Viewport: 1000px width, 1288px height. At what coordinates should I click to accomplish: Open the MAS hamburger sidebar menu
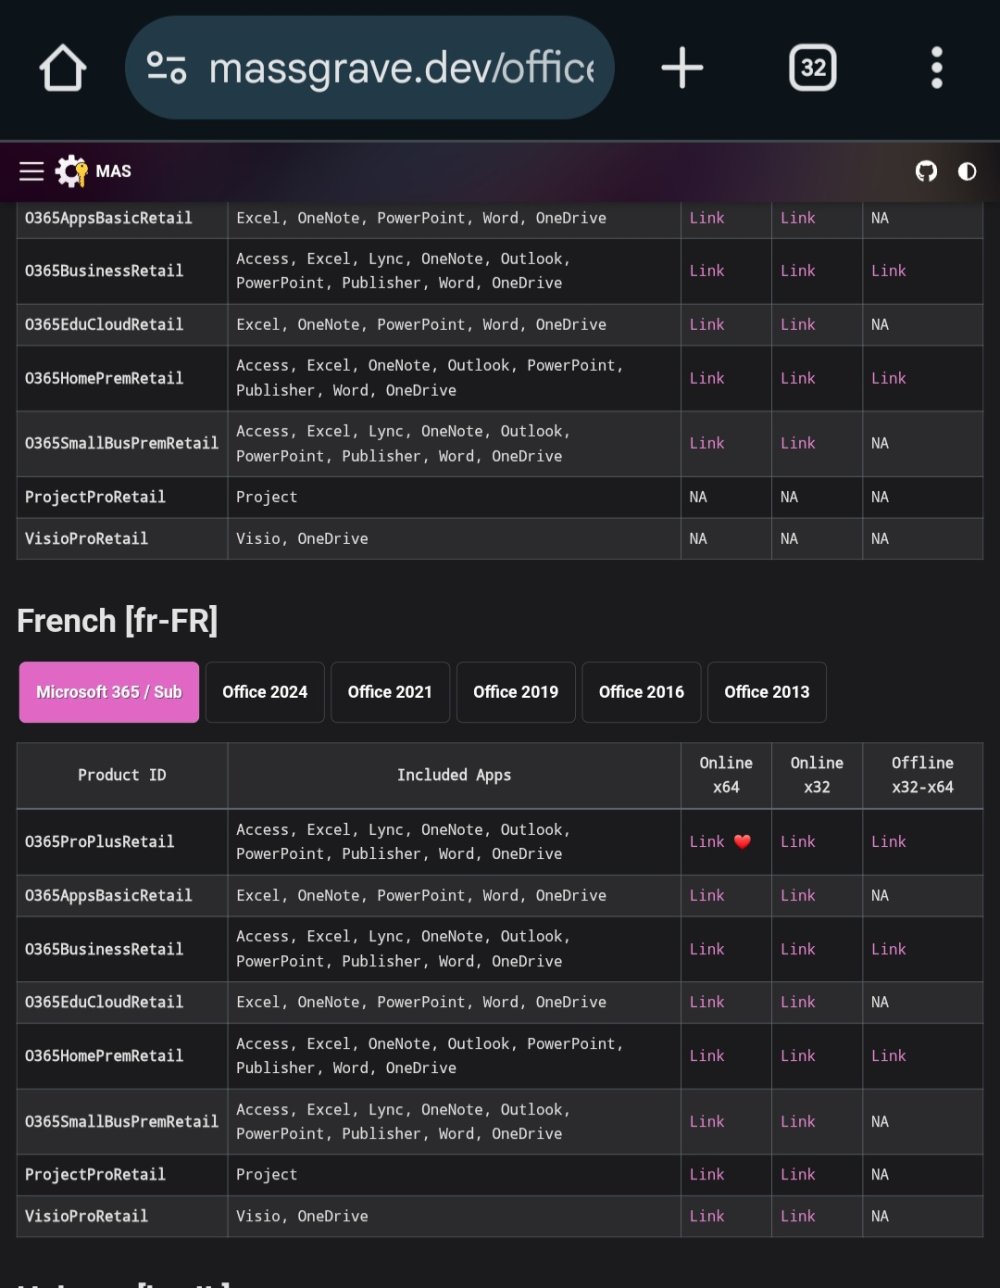click(x=32, y=171)
